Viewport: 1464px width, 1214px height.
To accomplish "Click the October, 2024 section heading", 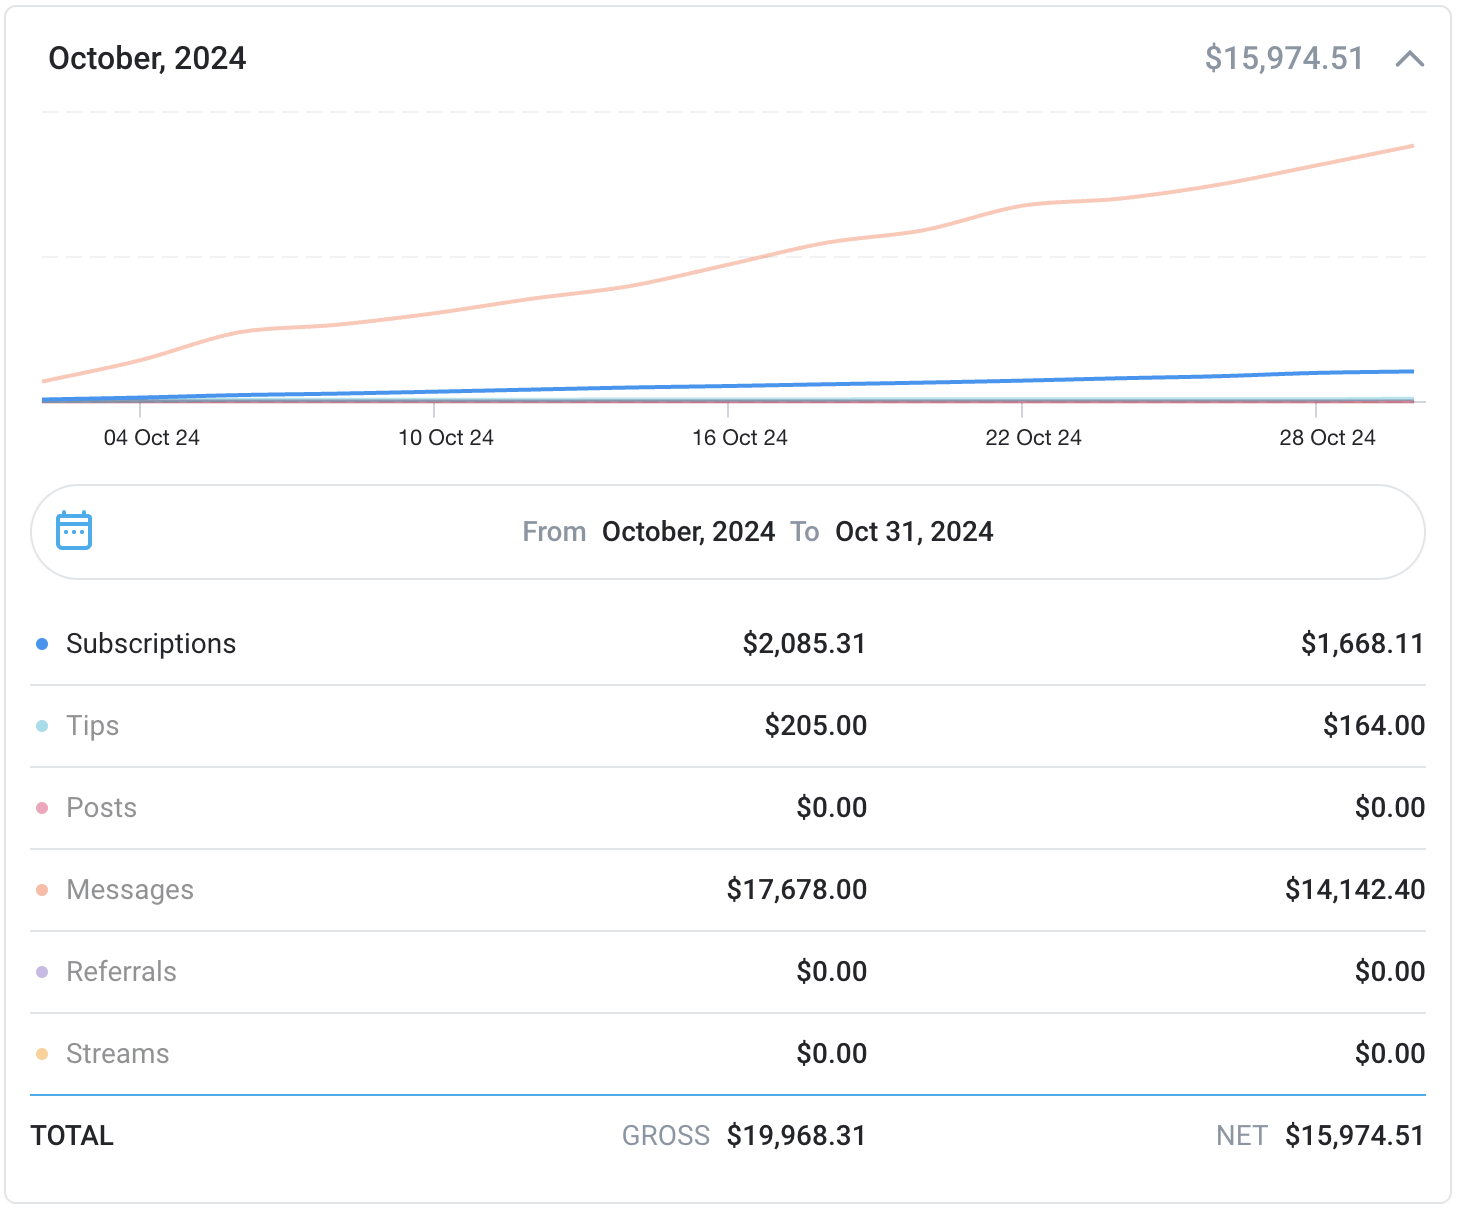I will tap(147, 59).
